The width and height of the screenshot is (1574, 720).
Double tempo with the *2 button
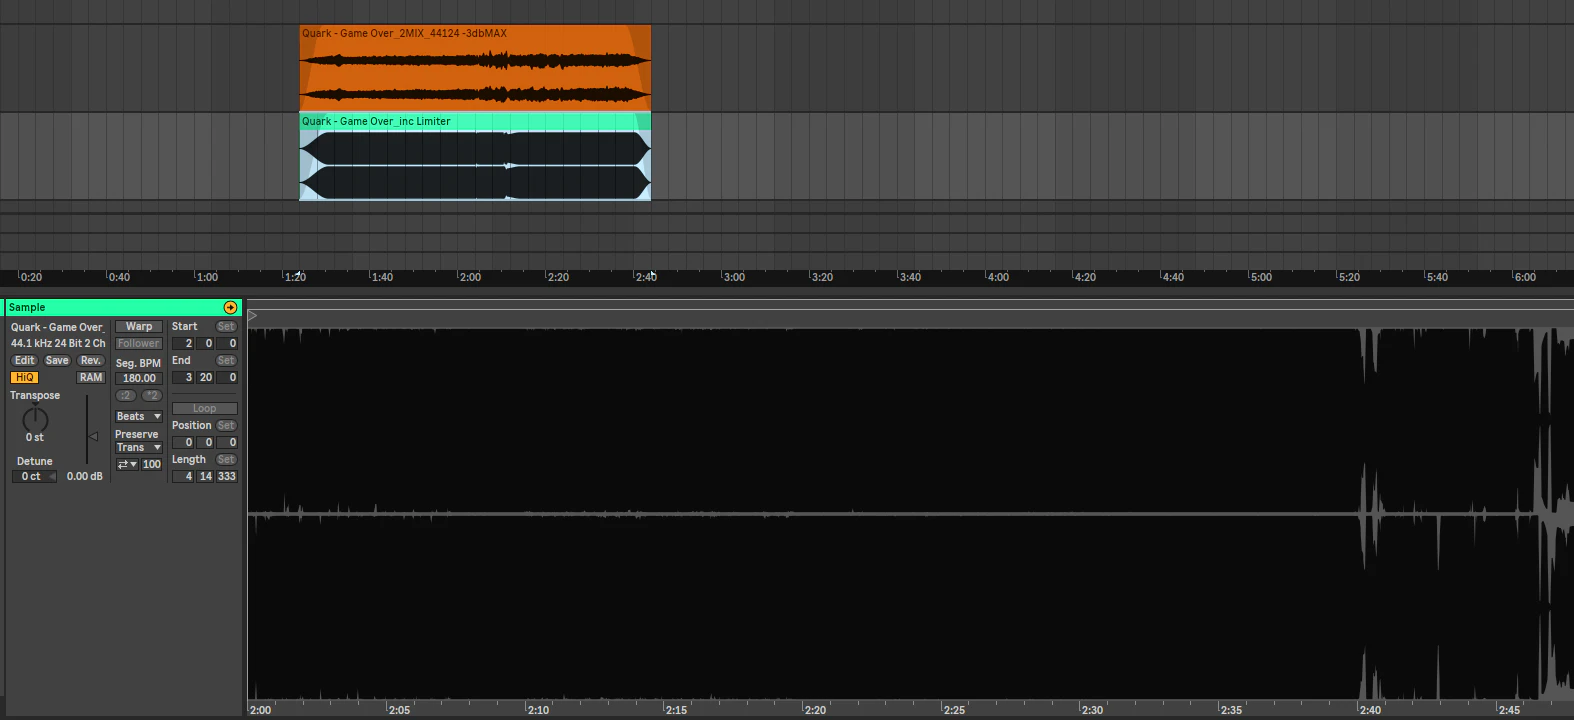click(x=151, y=395)
